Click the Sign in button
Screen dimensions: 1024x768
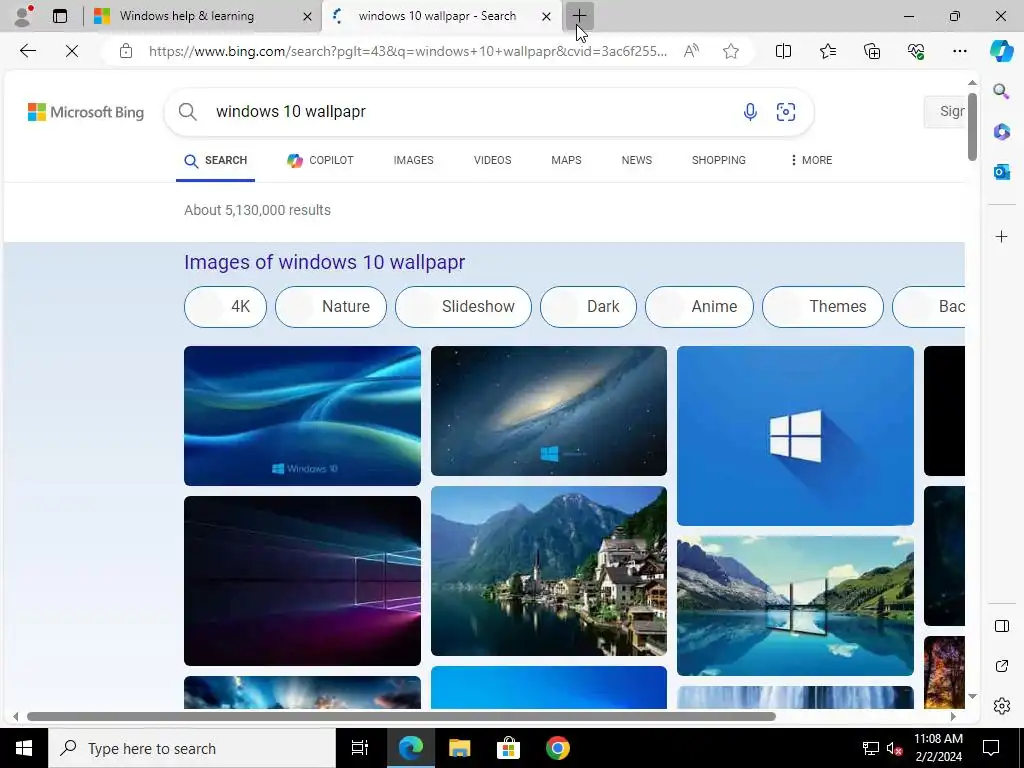pos(944,112)
